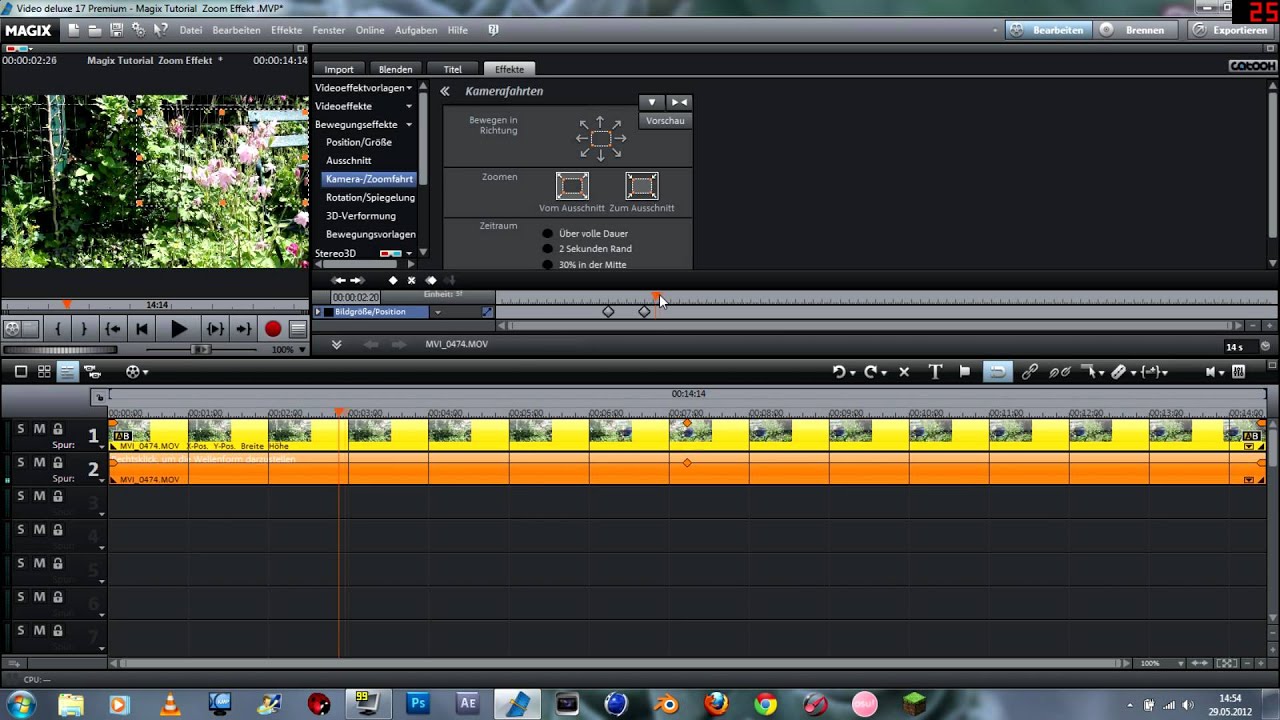Switch to the Import tab
This screenshot has width=1280, height=720.
339,69
